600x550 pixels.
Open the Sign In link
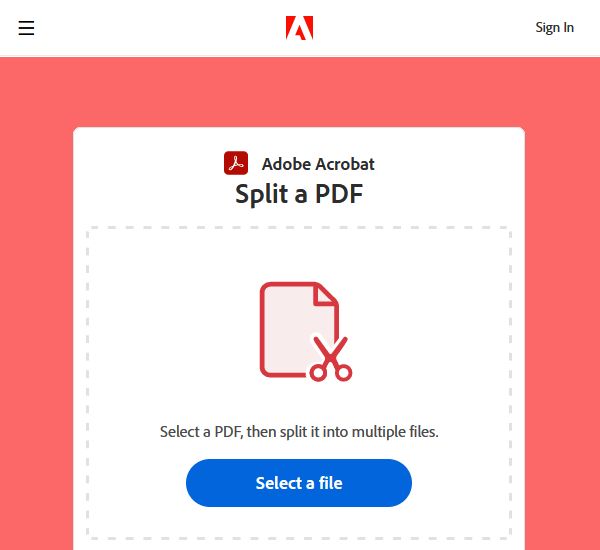554,28
